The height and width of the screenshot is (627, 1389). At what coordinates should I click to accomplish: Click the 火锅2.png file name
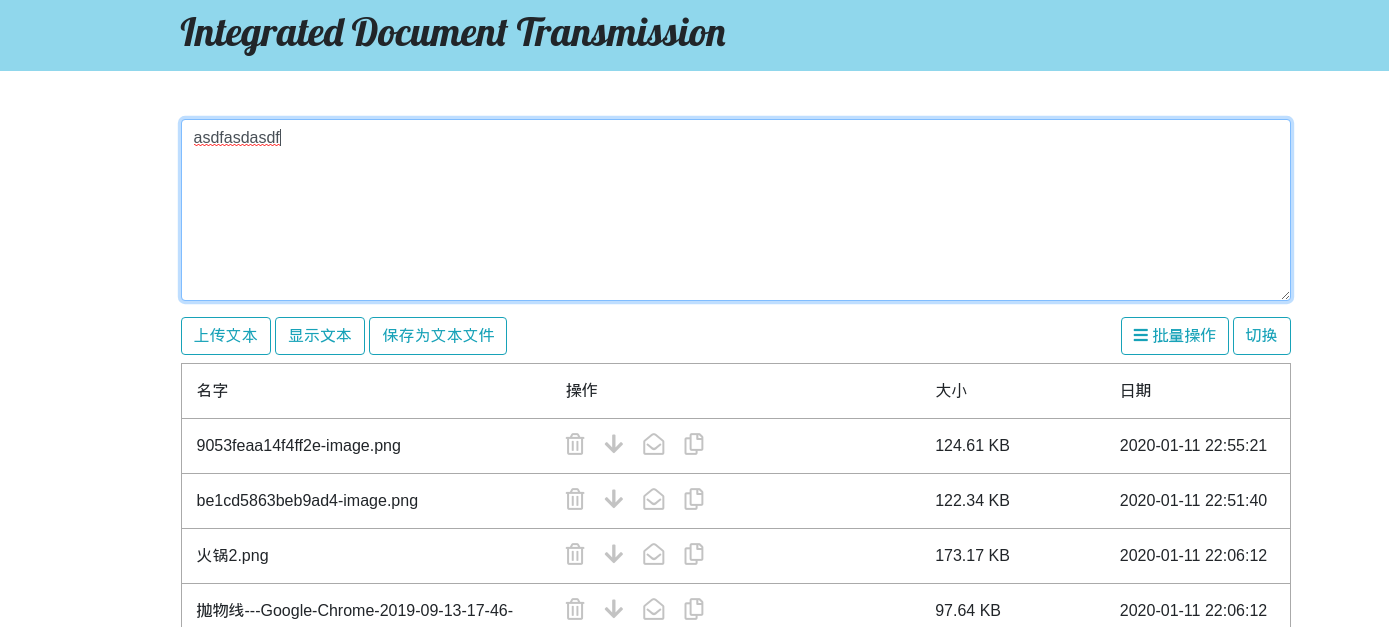pyautogui.click(x=233, y=556)
